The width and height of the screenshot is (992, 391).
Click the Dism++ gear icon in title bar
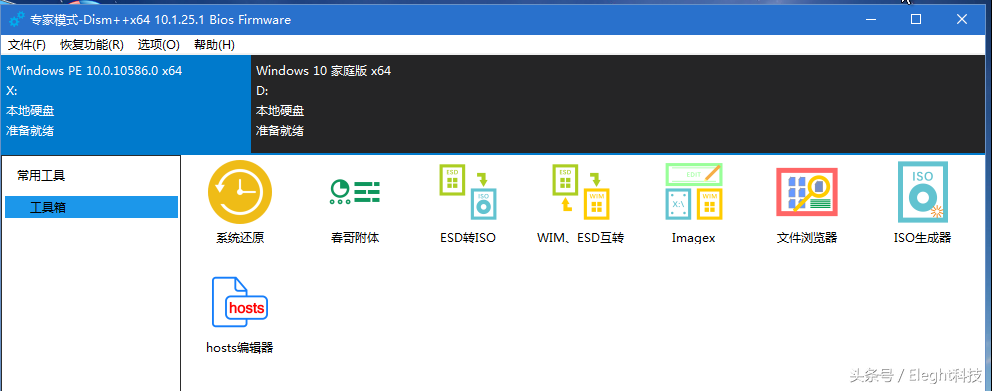17,20
